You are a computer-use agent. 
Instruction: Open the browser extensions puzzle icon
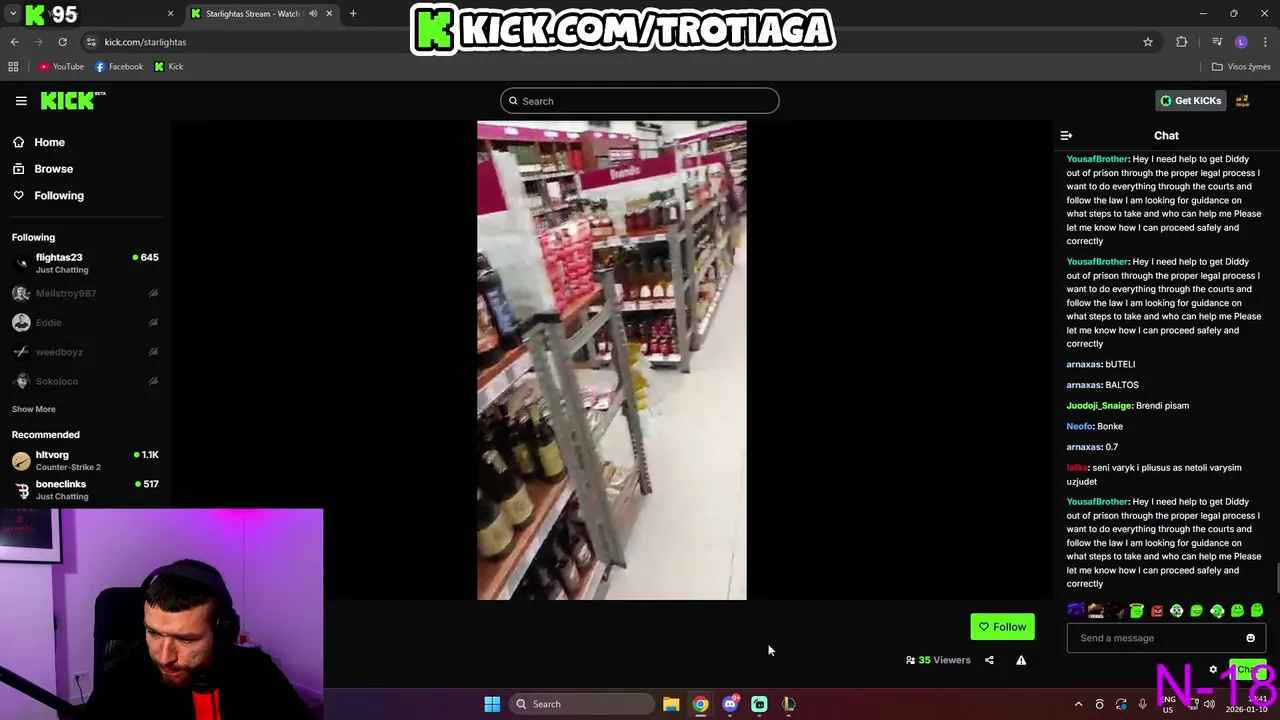[1182, 42]
